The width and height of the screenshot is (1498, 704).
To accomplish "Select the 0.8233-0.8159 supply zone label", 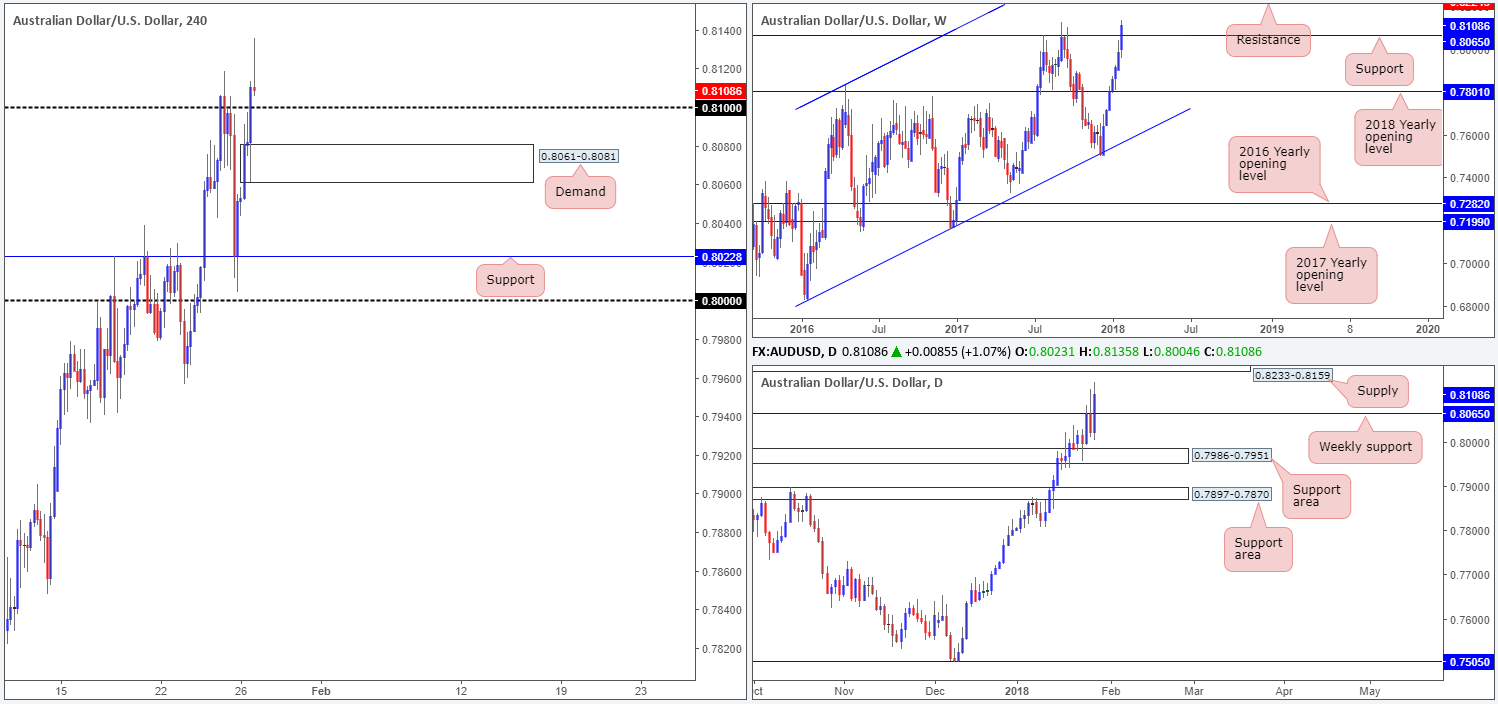I will [1292, 375].
